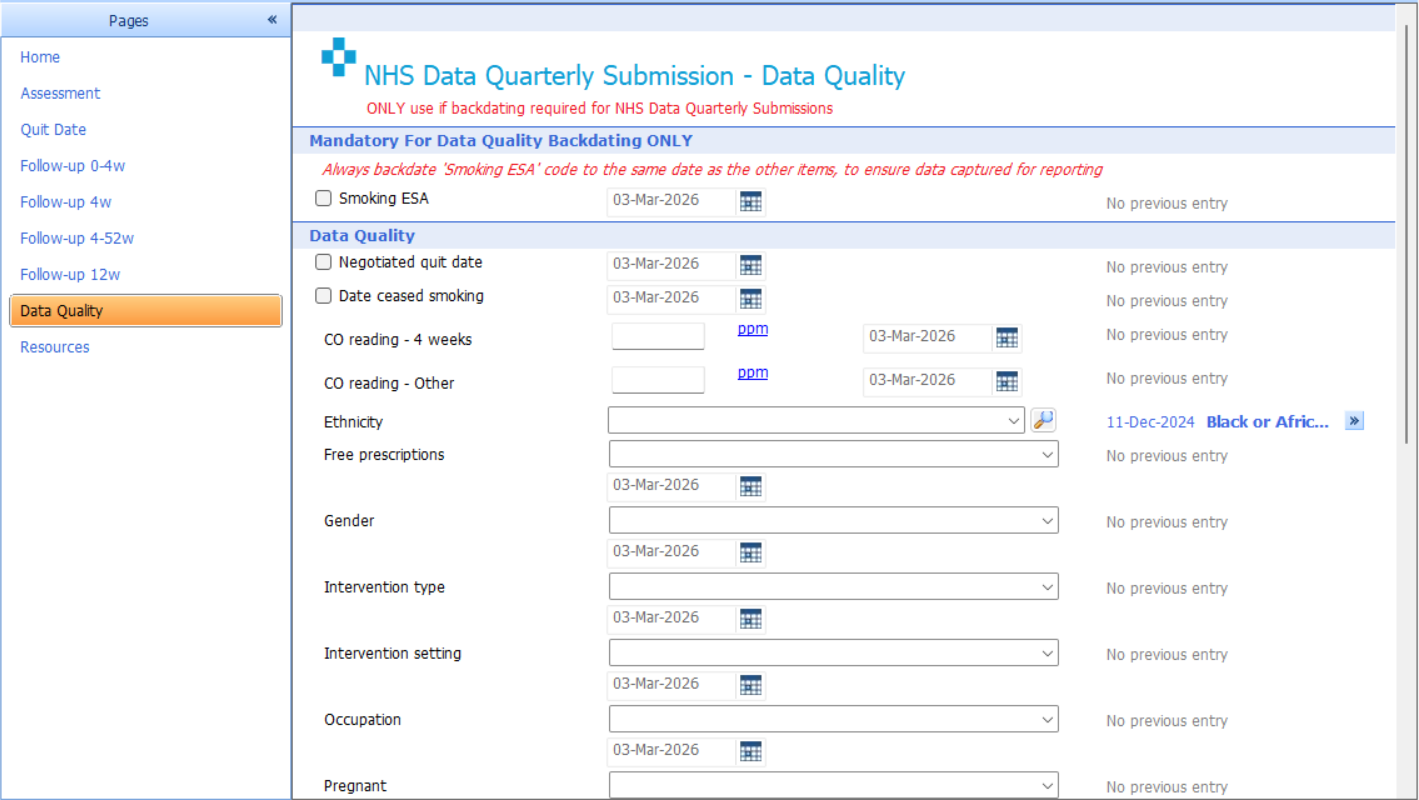
Task: Open calendar picker under Intervention type
Action: (x=751, y=619)
